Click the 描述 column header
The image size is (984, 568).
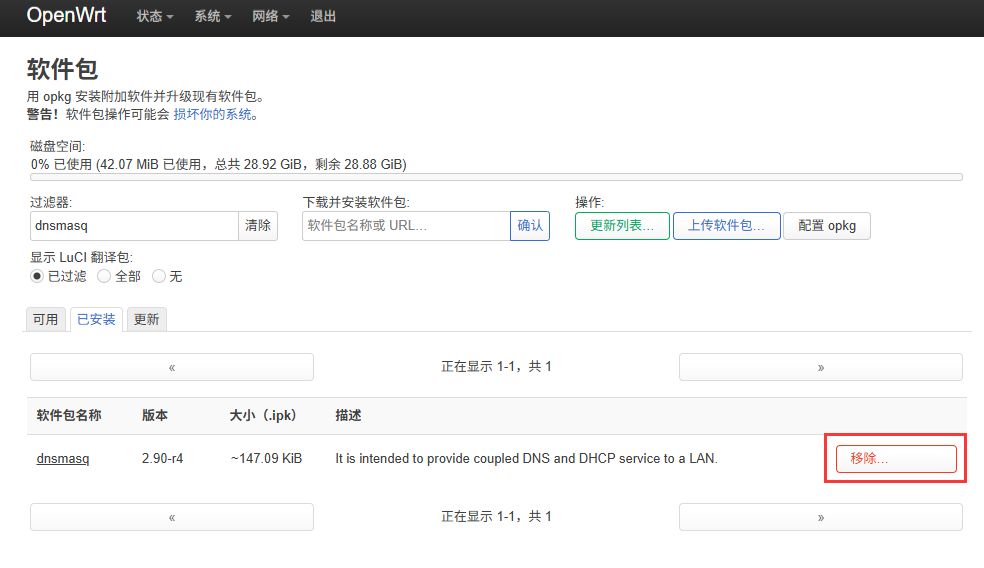click(348, 415)
